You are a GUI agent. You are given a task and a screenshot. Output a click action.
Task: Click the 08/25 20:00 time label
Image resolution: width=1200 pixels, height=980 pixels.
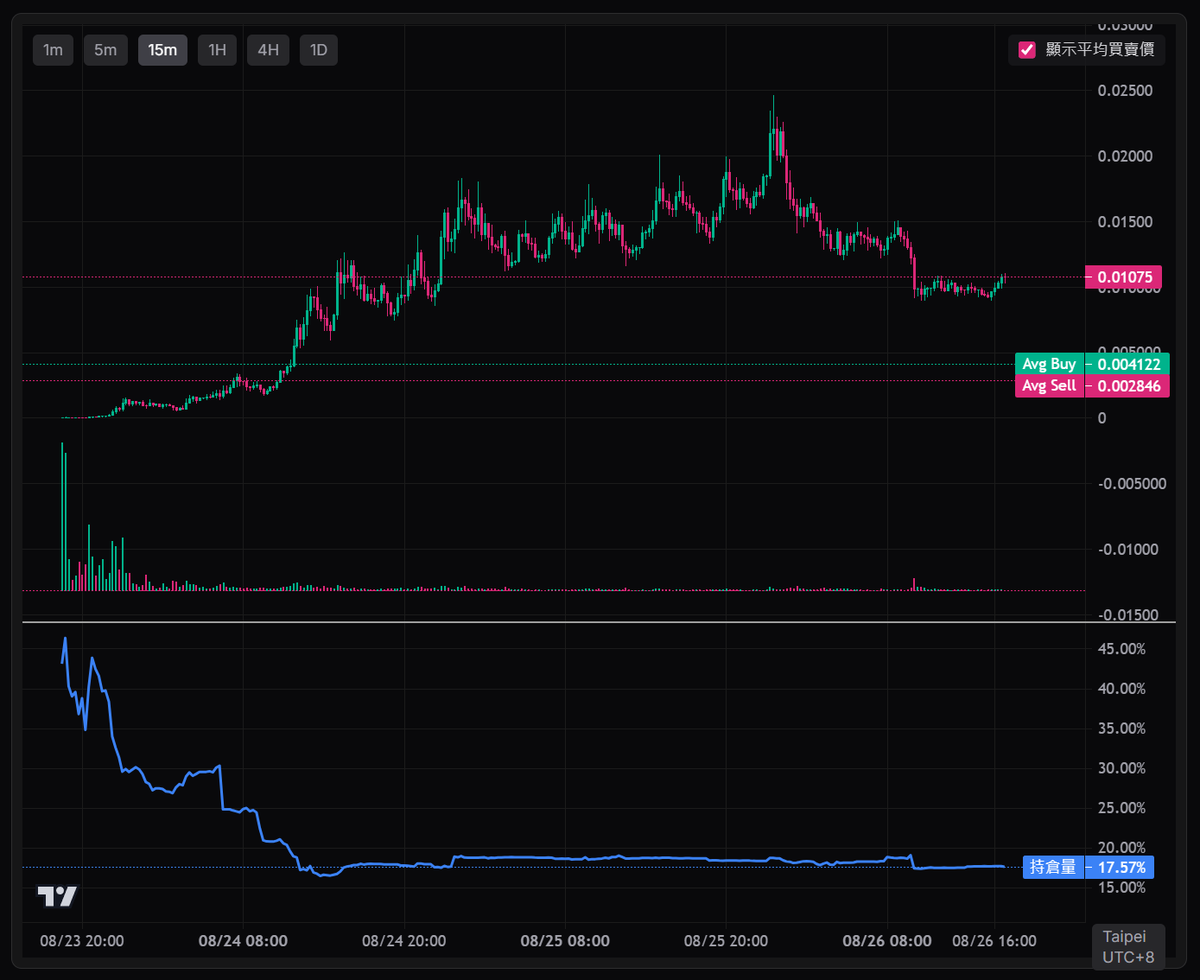pos(726,941)
